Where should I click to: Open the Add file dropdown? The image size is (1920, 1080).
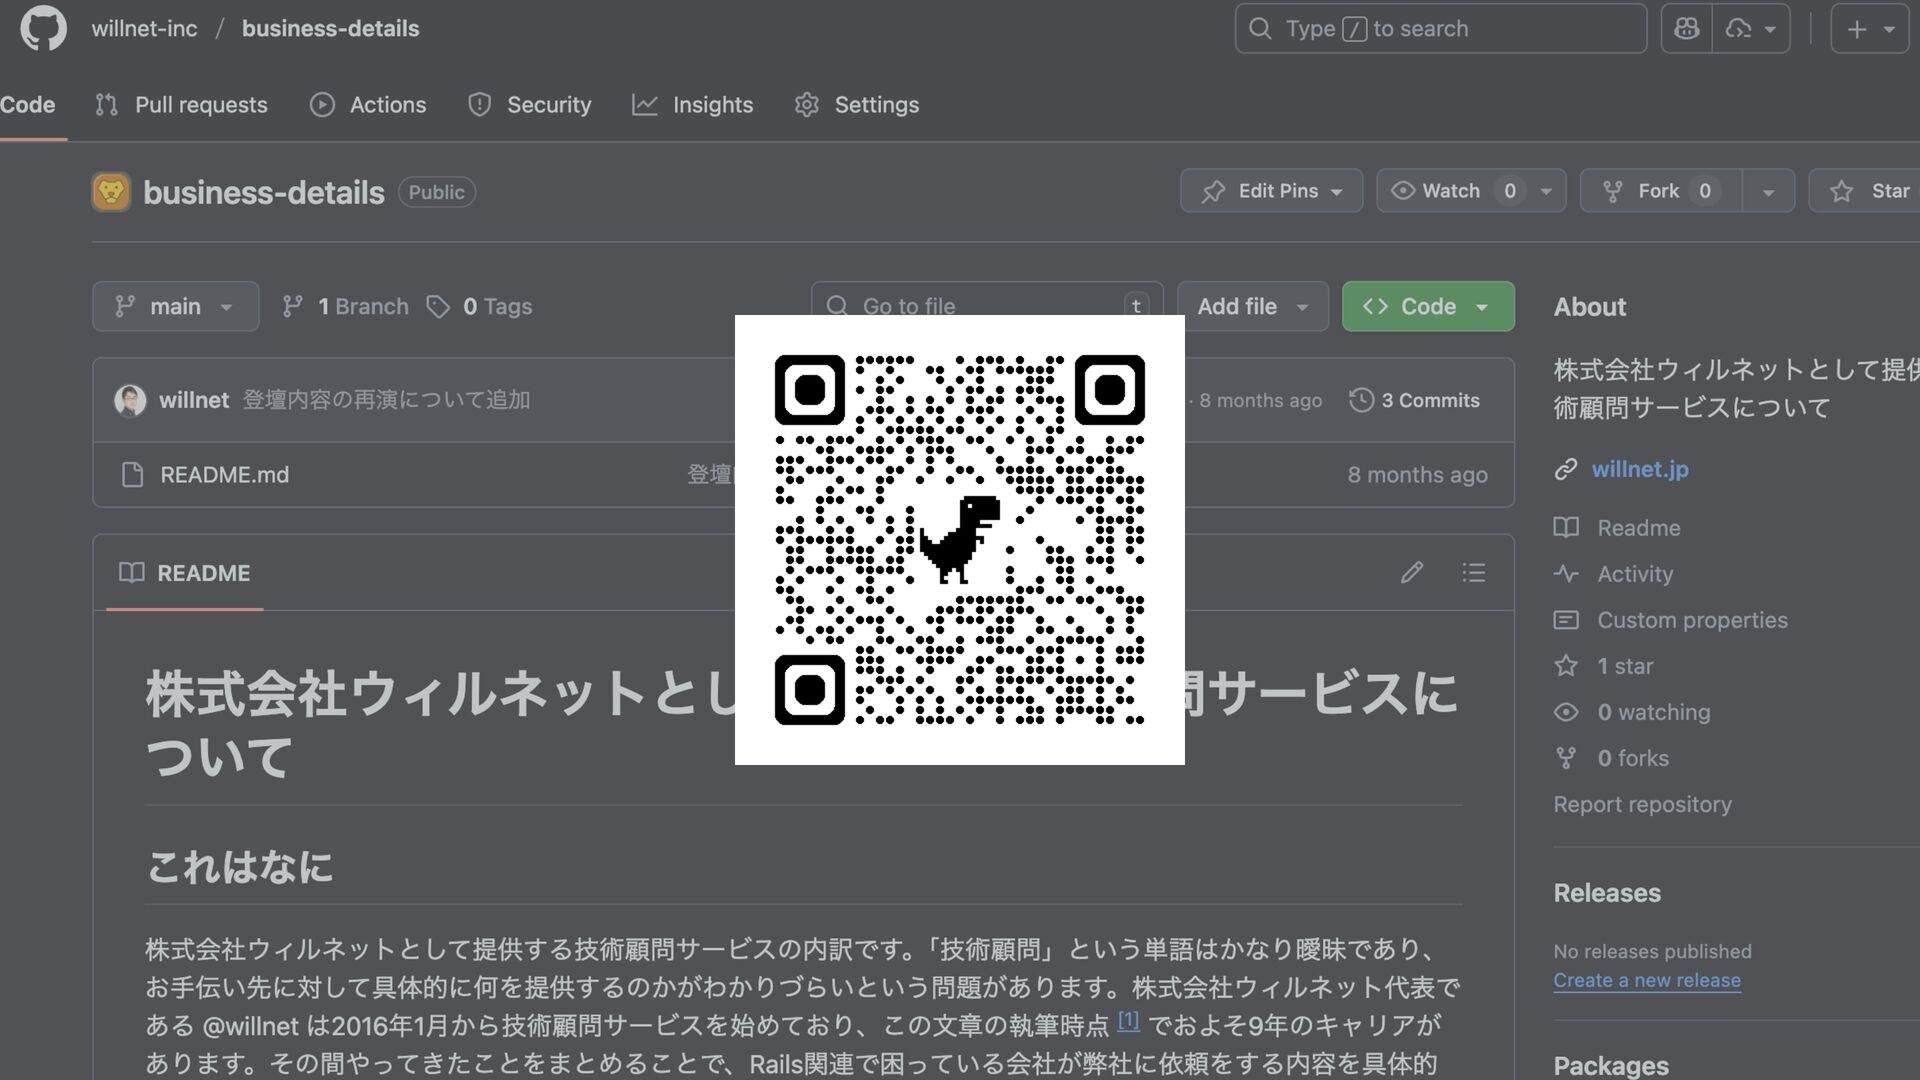[x=1252, y=306]
